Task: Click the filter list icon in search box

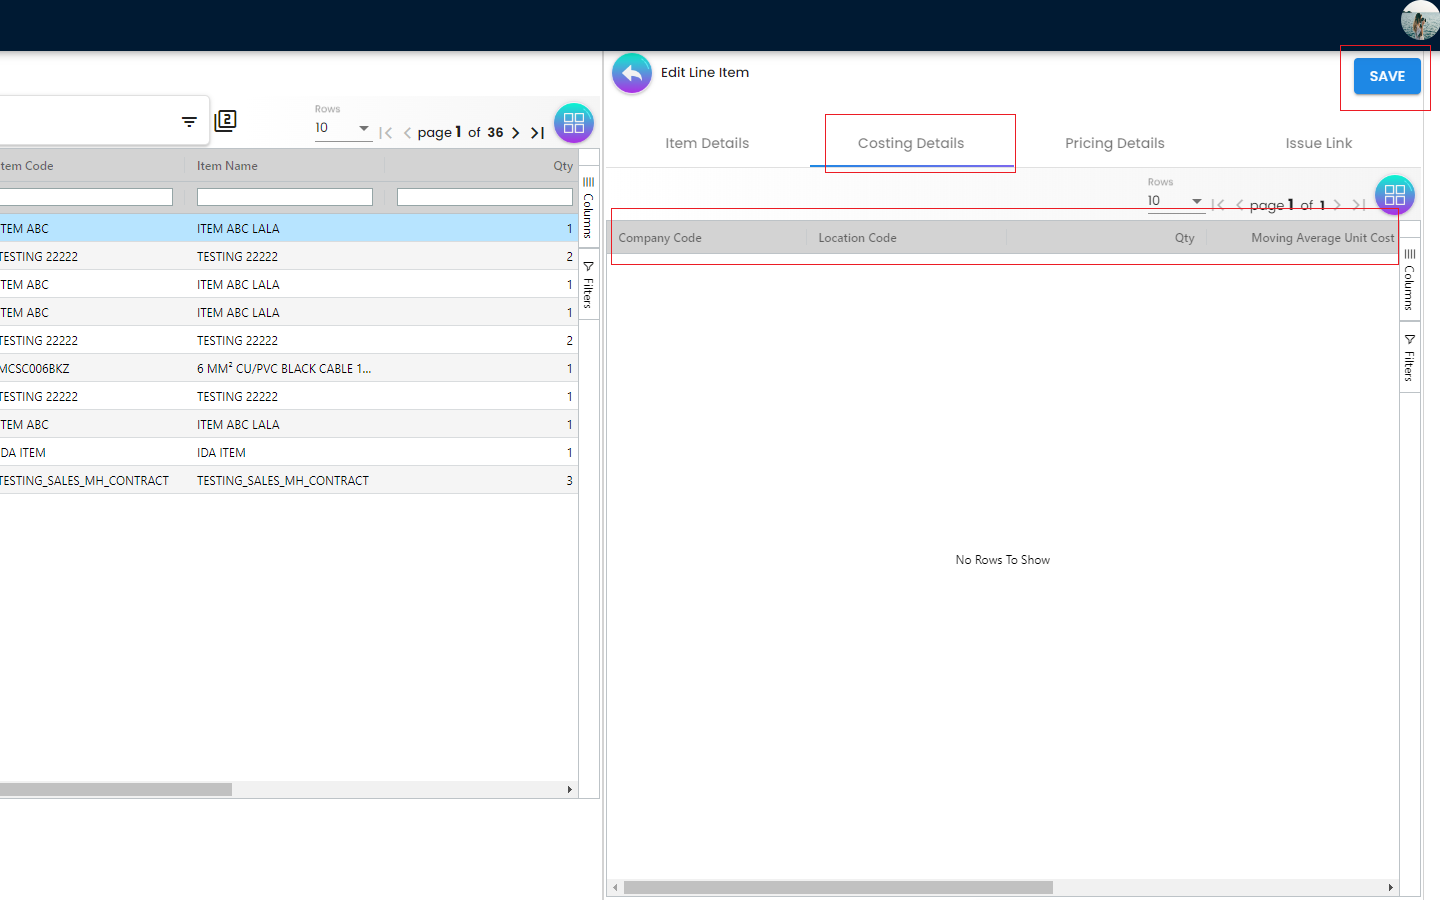Action: [x=189, y=122]
